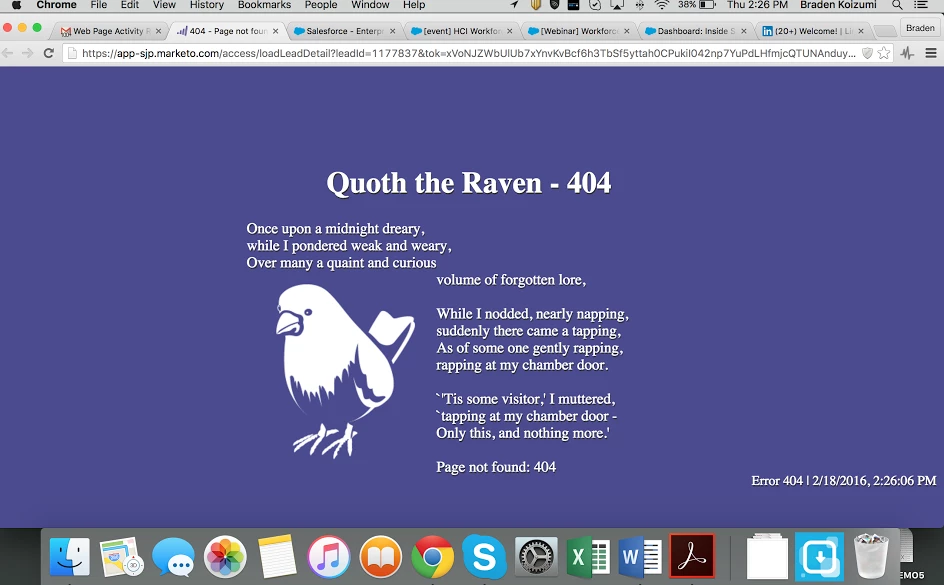Viewport: 944px width, 585px height.
Task: Open the AirPlay display menu
Action: point(617,5)
